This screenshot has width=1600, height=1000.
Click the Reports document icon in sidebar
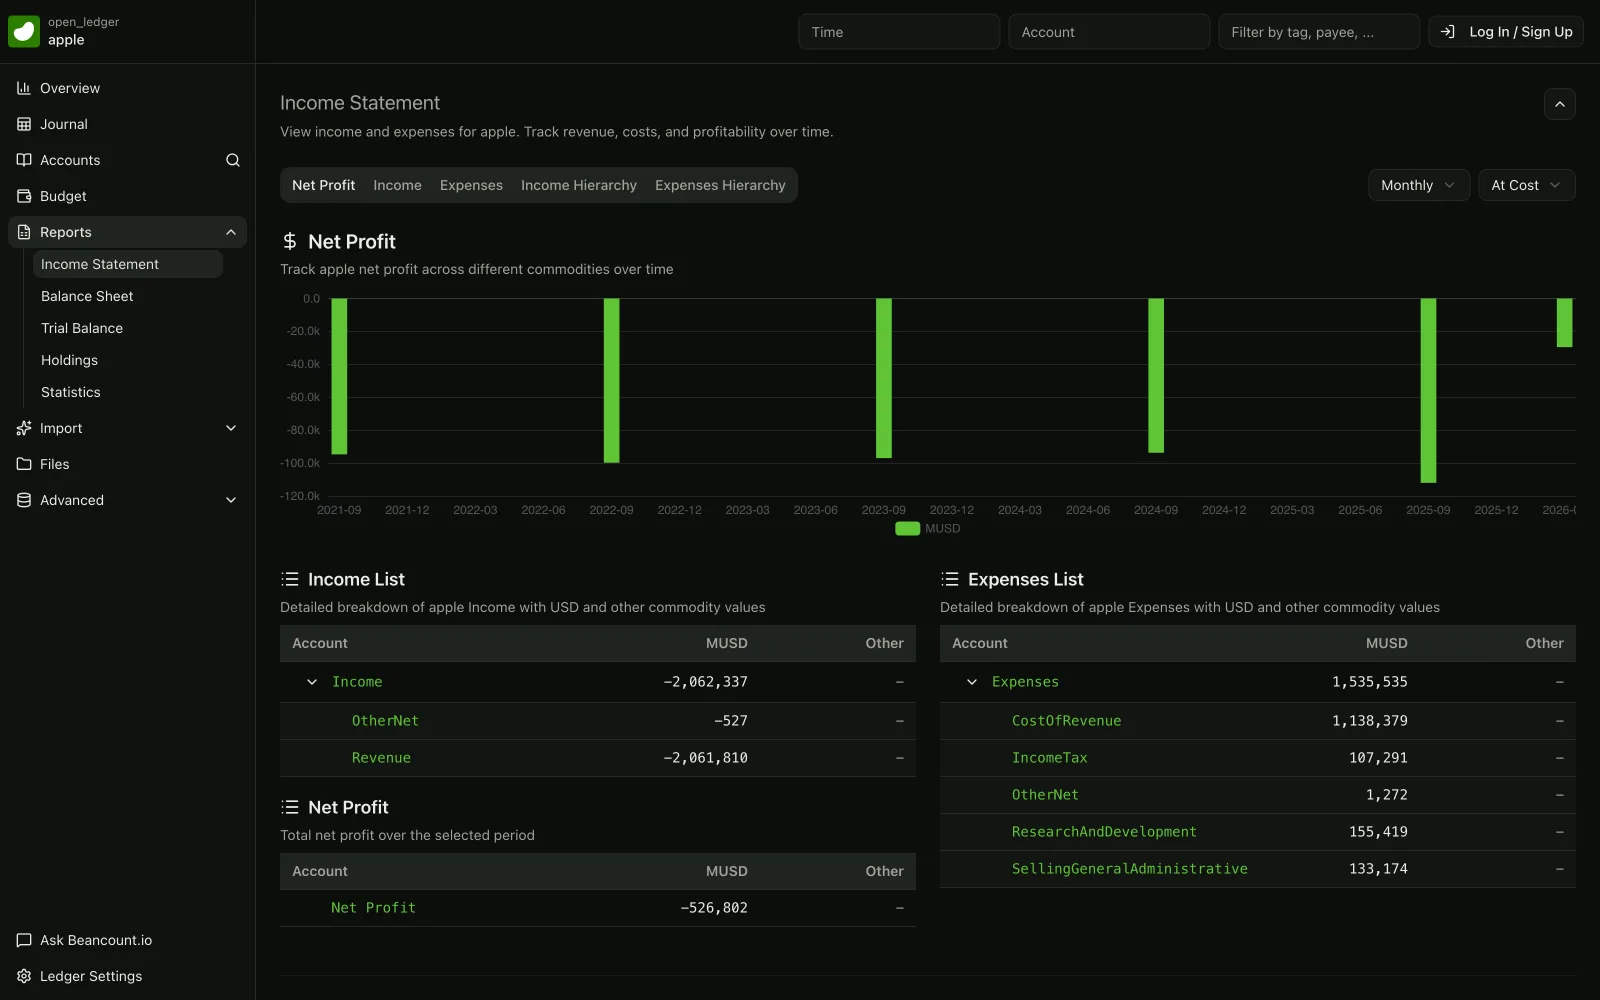24,232
